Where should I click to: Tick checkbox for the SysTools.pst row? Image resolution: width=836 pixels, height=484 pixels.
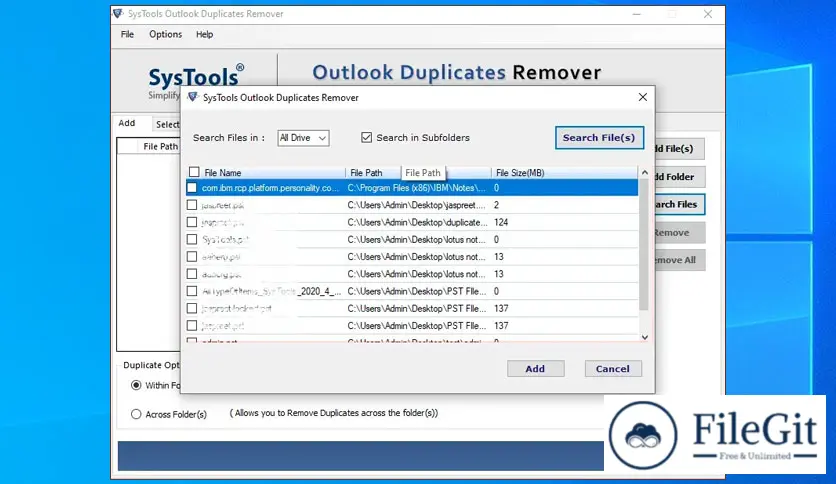192,239
